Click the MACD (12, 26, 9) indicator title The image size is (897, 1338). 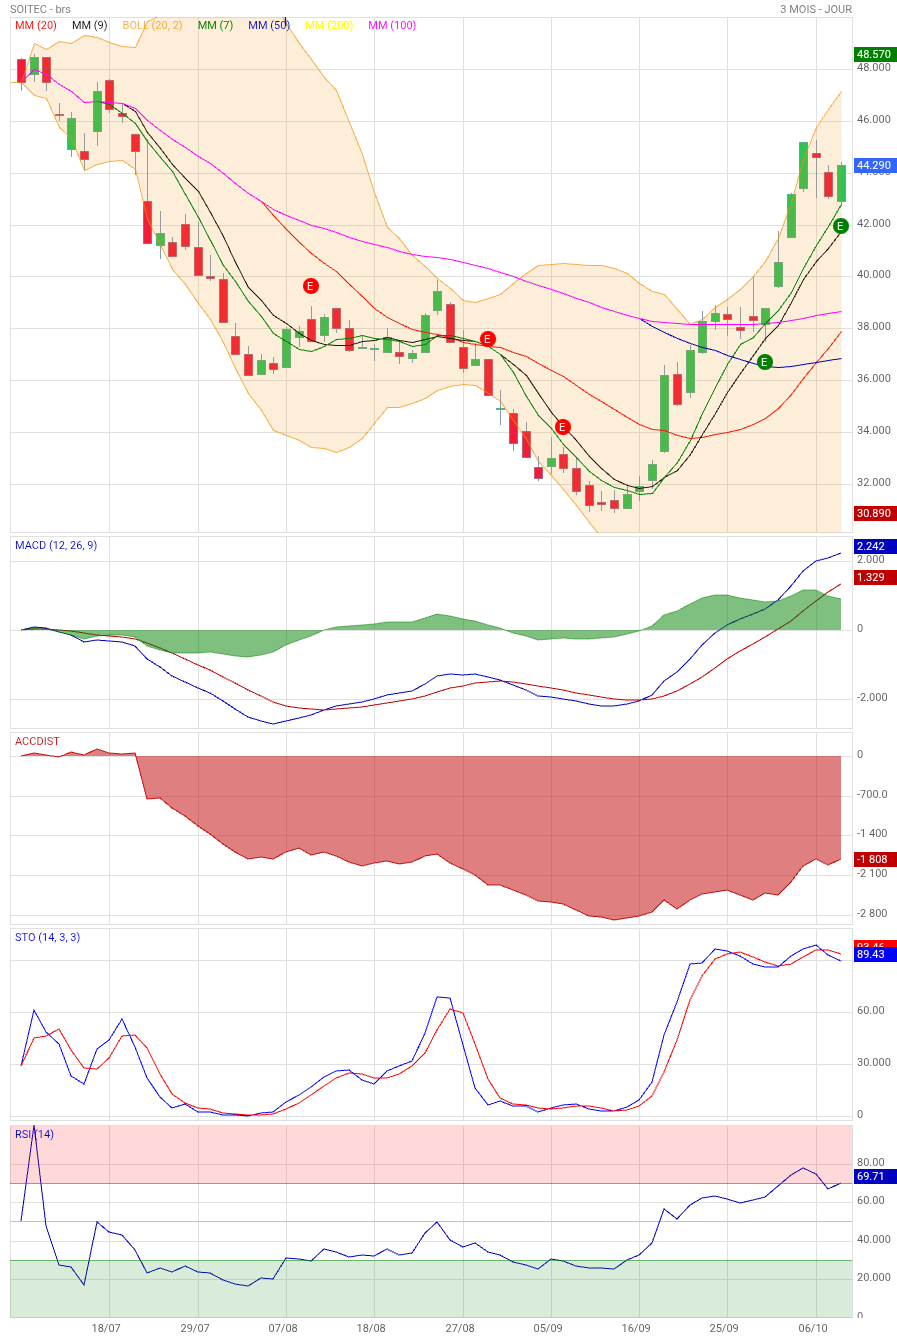pyautogui.click(x=56, y=545)
